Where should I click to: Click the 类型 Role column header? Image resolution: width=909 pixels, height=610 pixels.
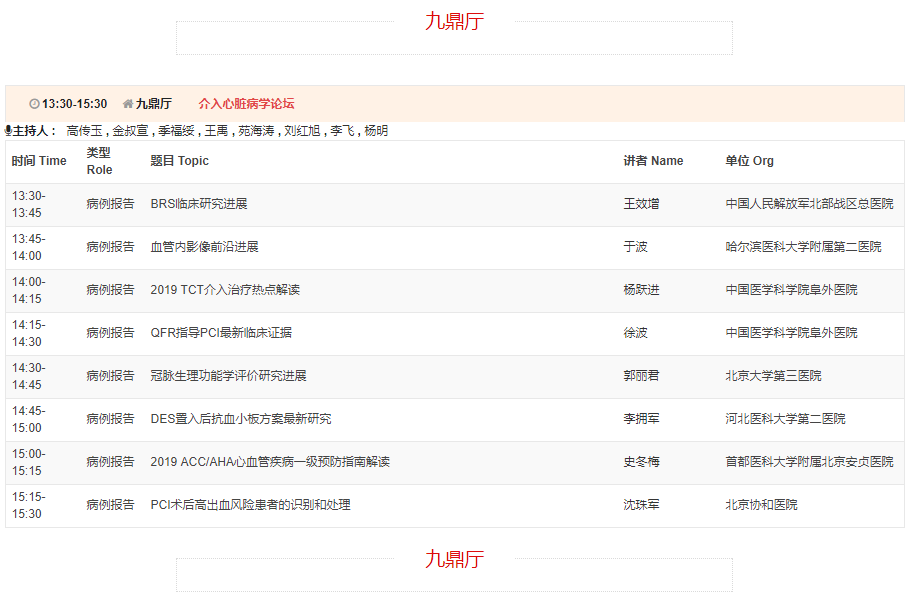(x=99, y=161)
